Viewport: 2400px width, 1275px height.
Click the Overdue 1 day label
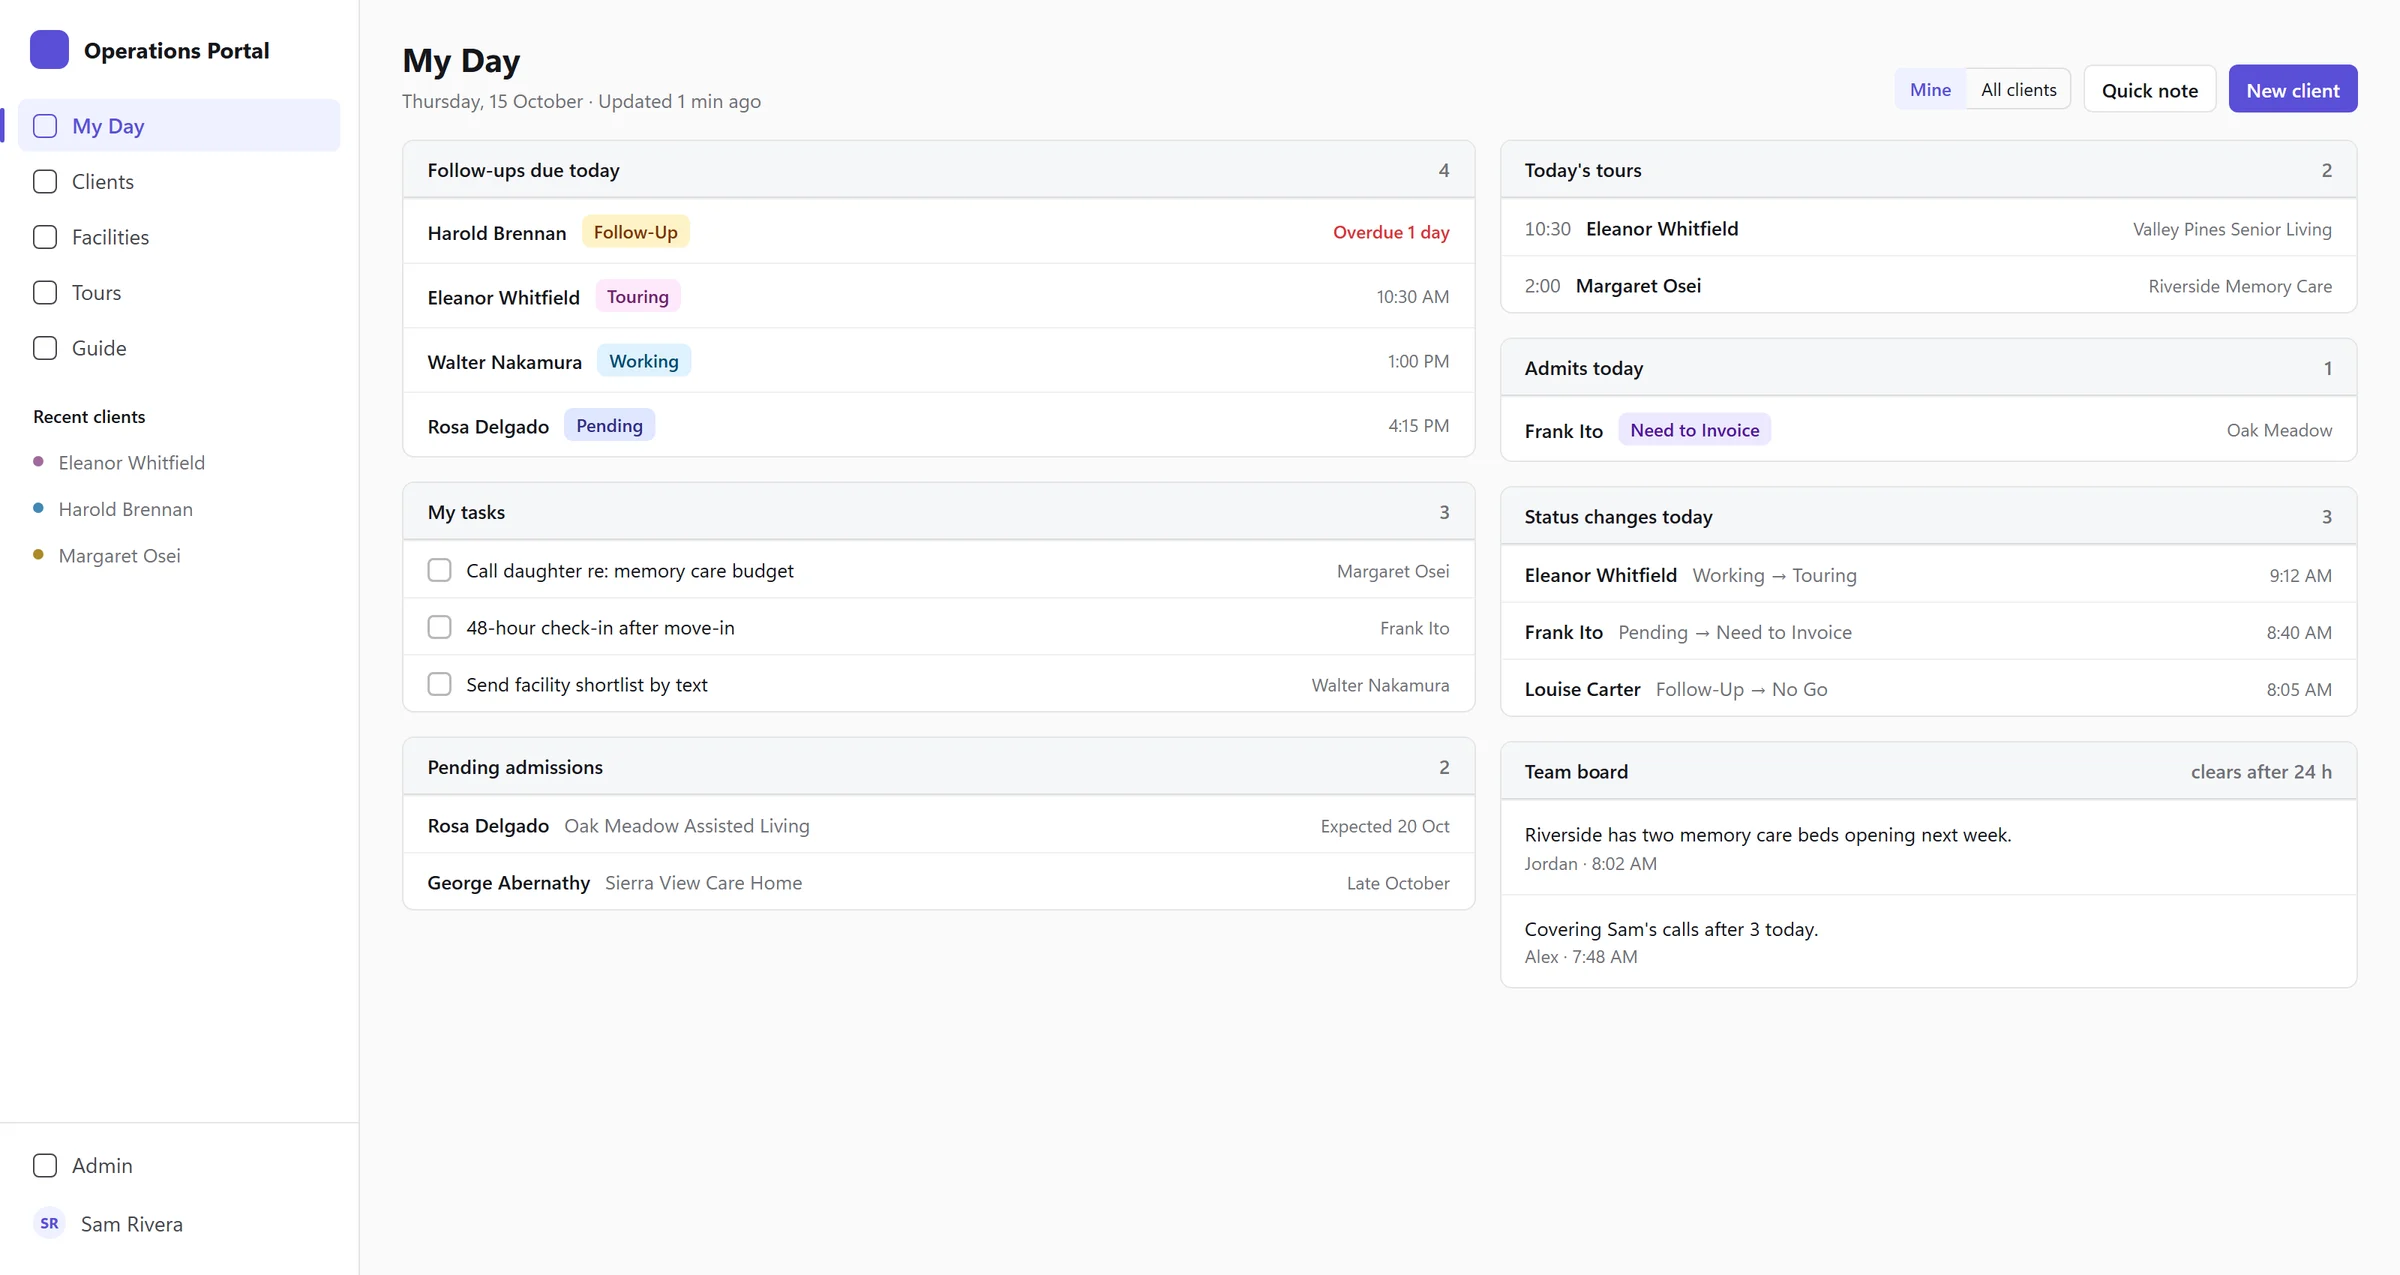click(x=1391, y=232)
